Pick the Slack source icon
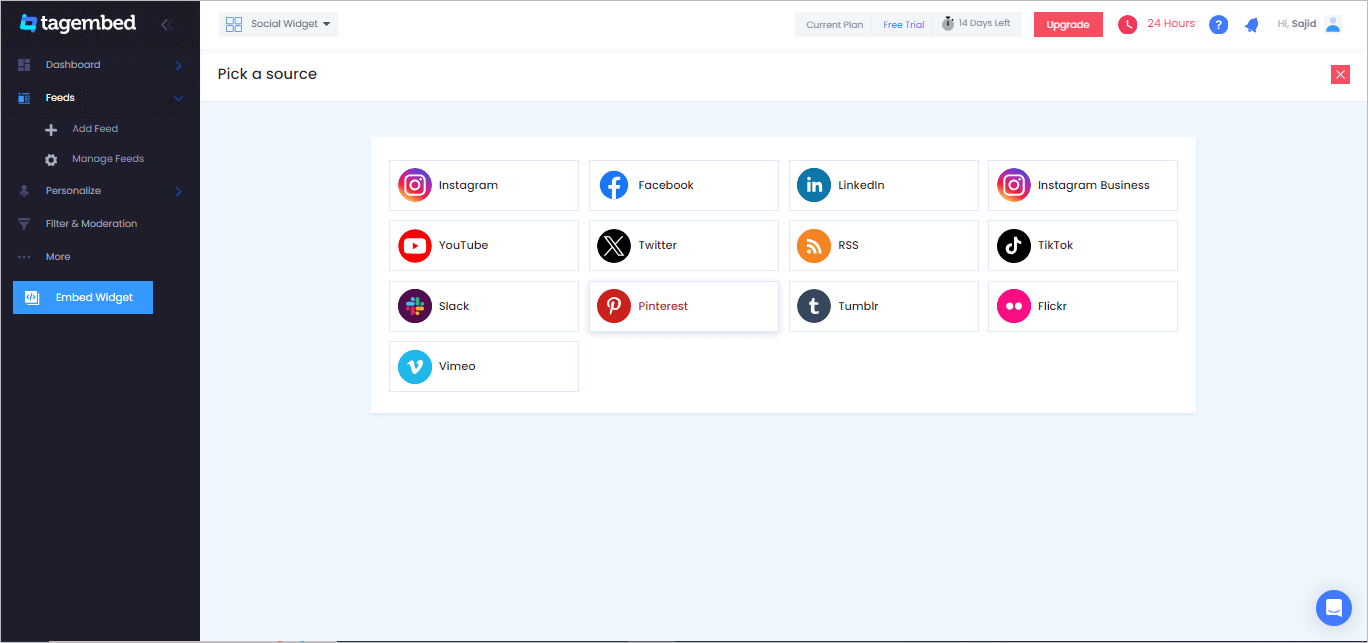 [415, 306]
